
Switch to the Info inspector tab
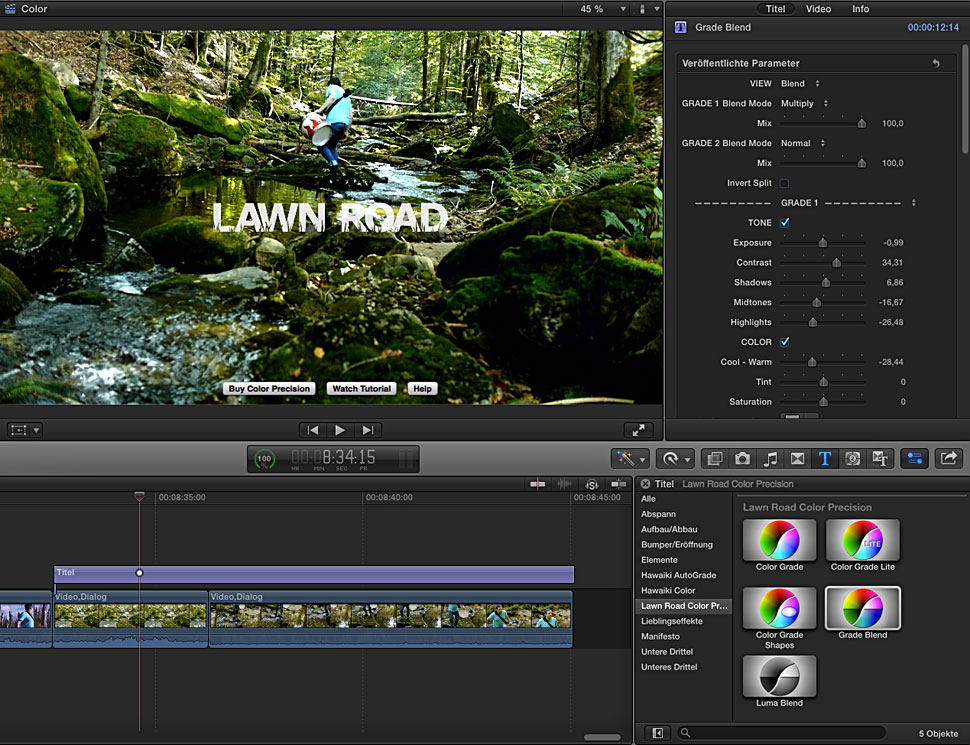tap(860, 9)
